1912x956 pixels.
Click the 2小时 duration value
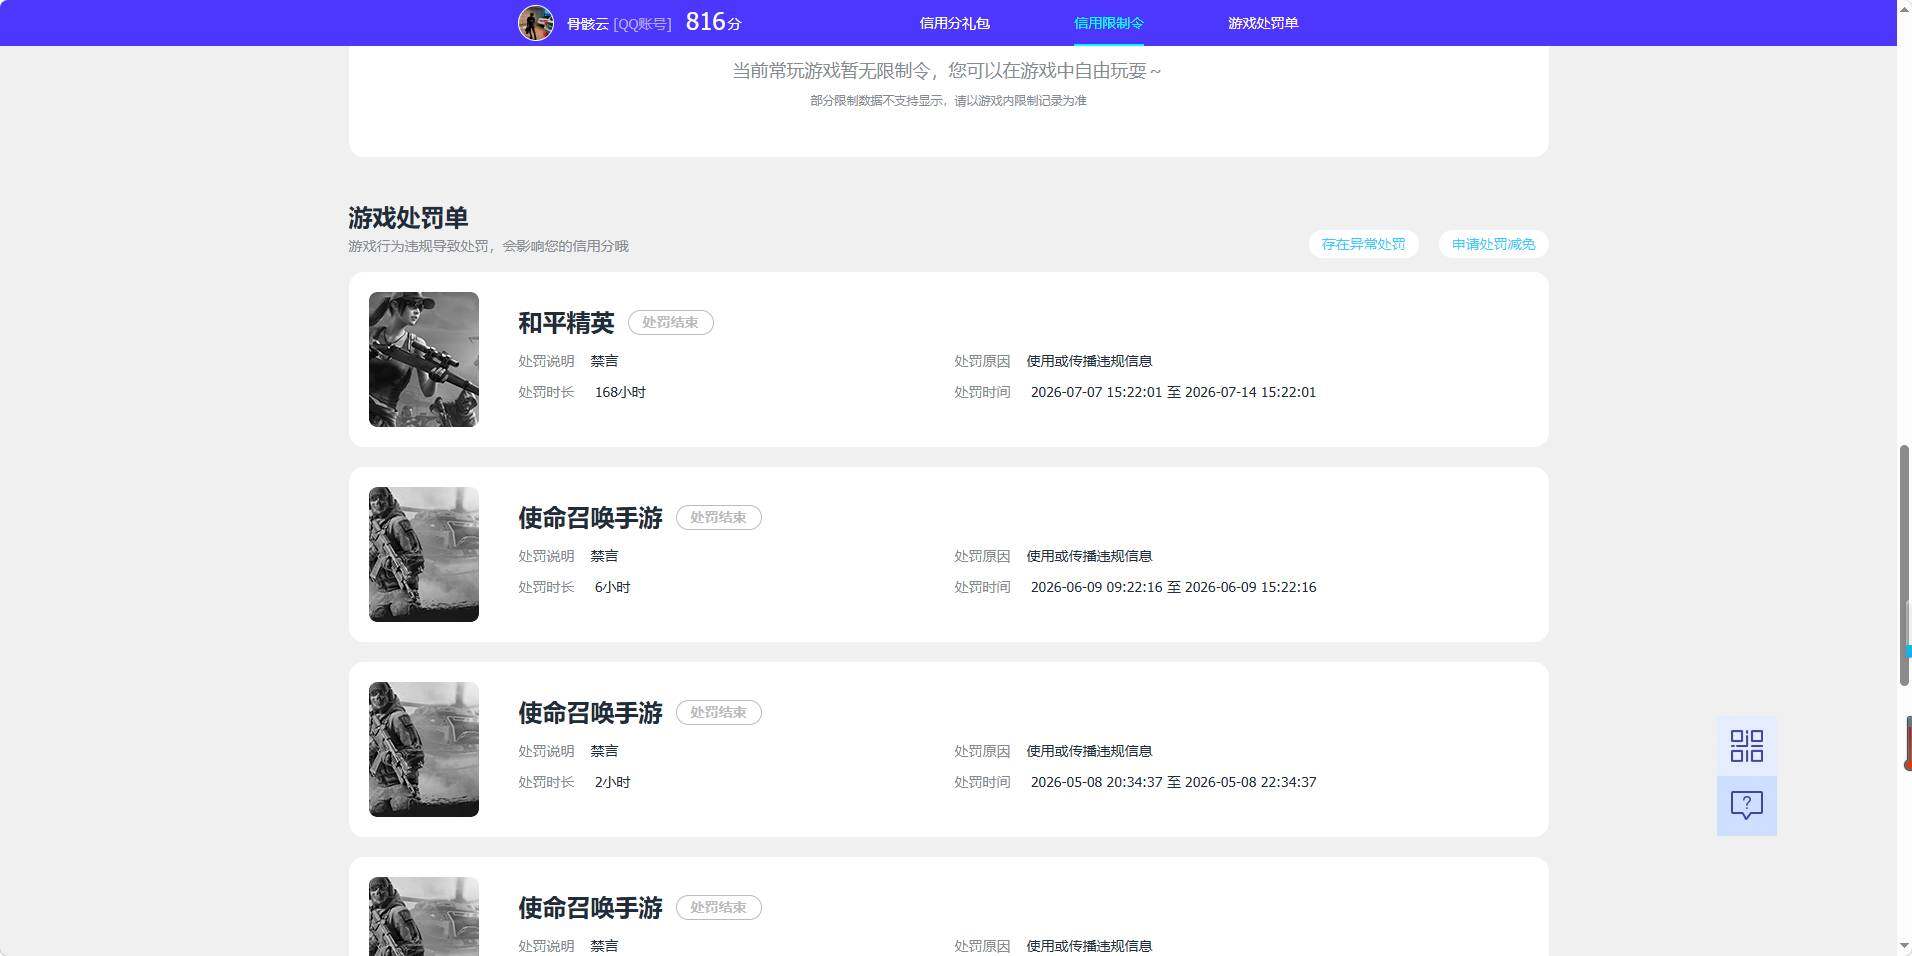tap(612, 782)
